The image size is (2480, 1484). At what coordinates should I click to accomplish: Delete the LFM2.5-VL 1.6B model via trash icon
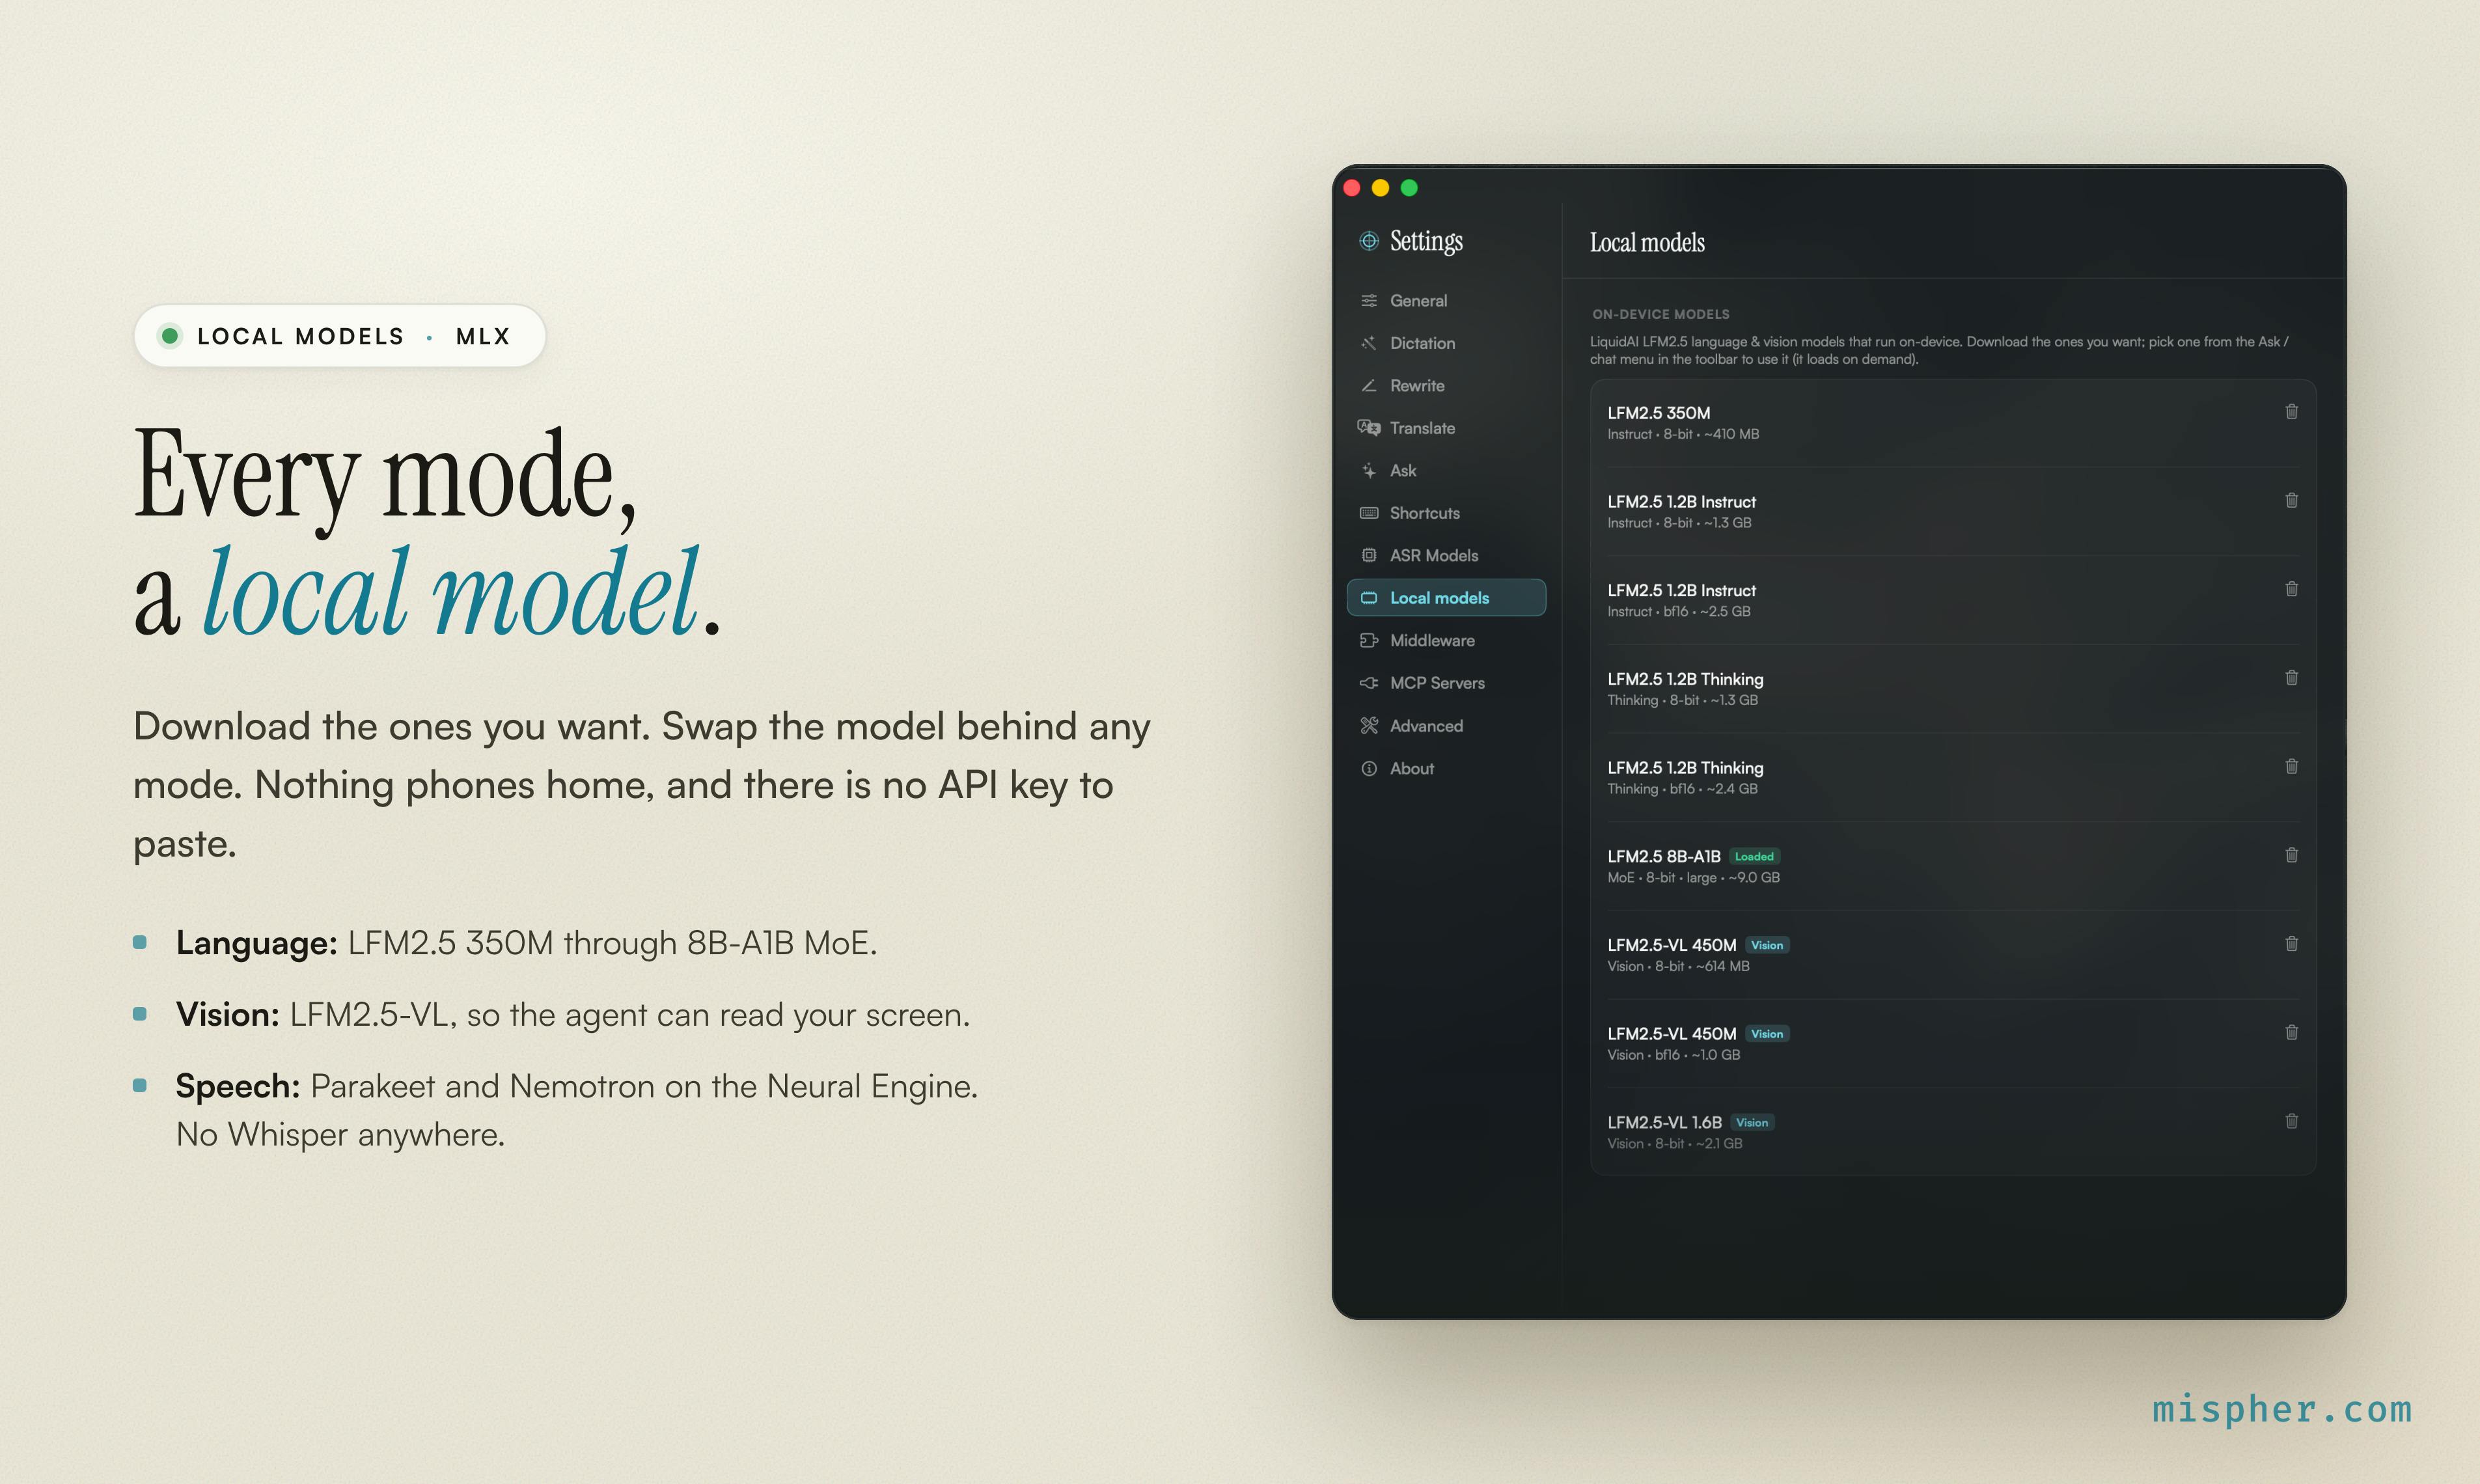point(2291,1121)
